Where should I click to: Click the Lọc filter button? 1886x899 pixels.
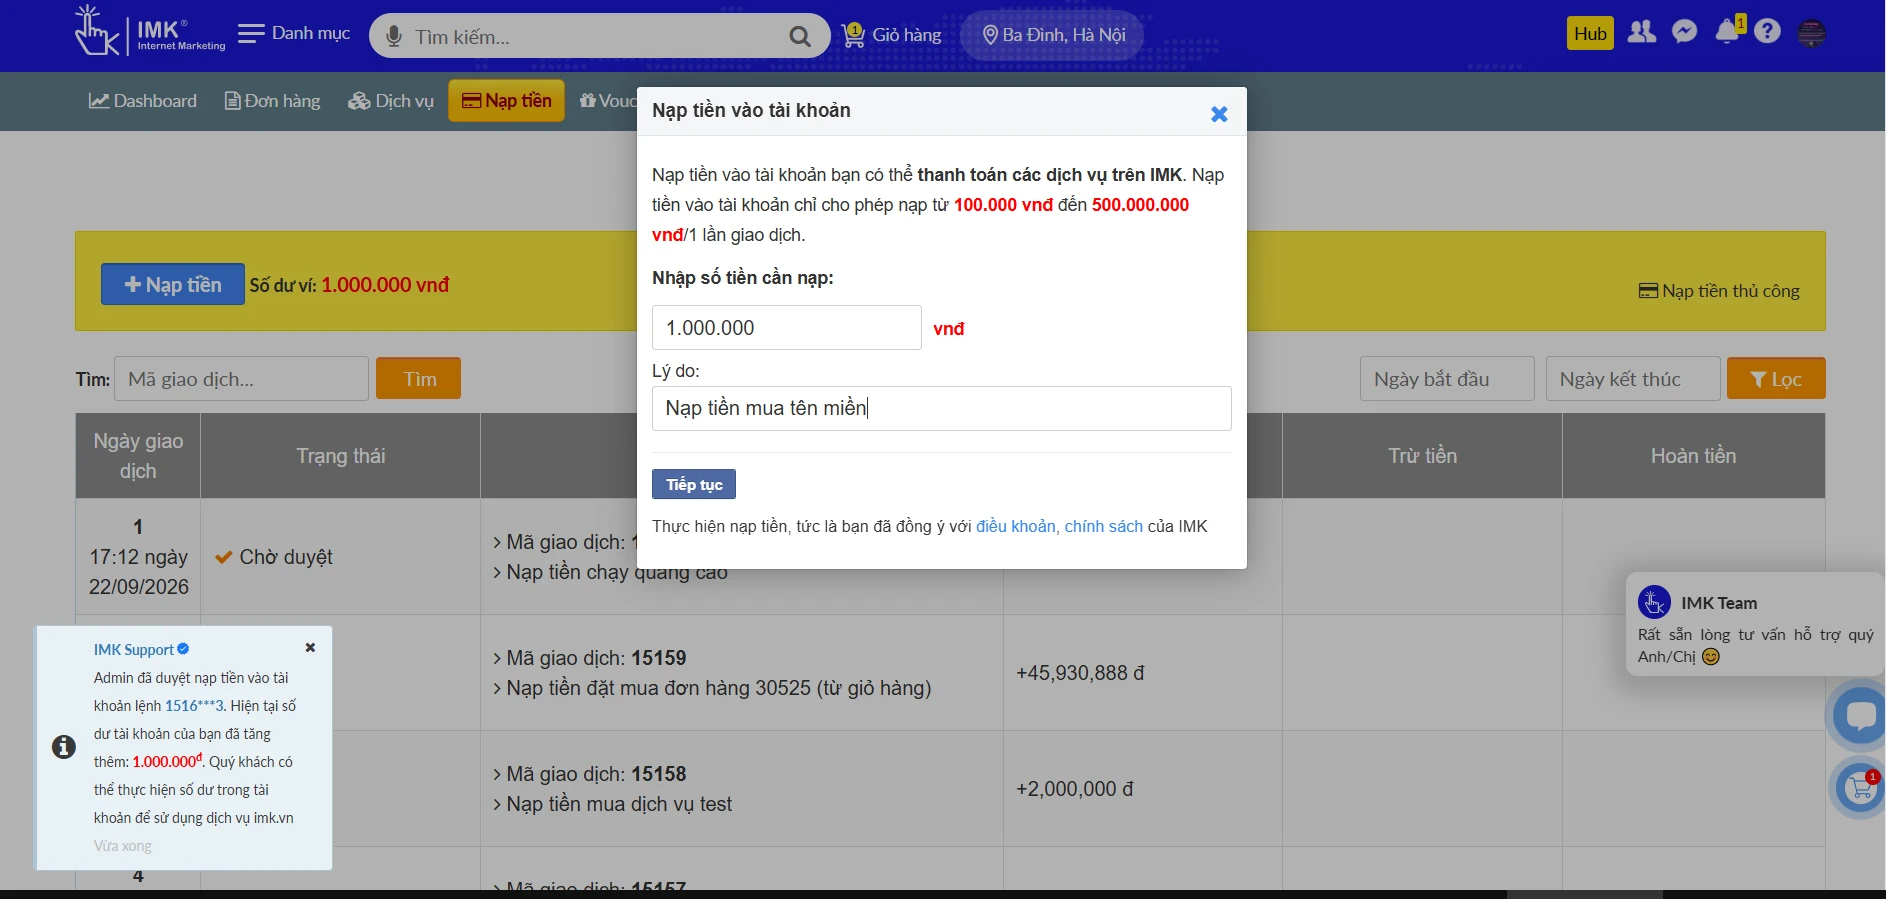click(x=1776, y=379)
